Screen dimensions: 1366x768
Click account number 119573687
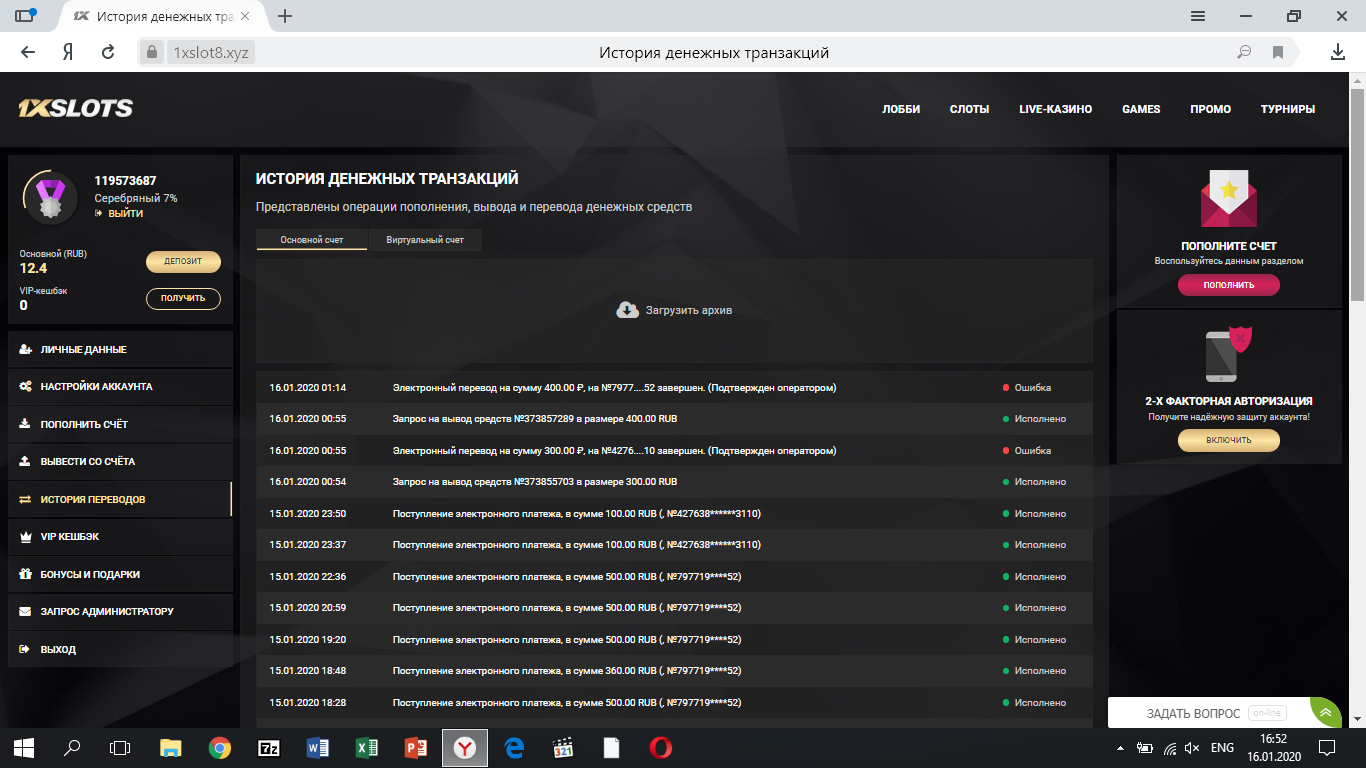pos(125,181)
